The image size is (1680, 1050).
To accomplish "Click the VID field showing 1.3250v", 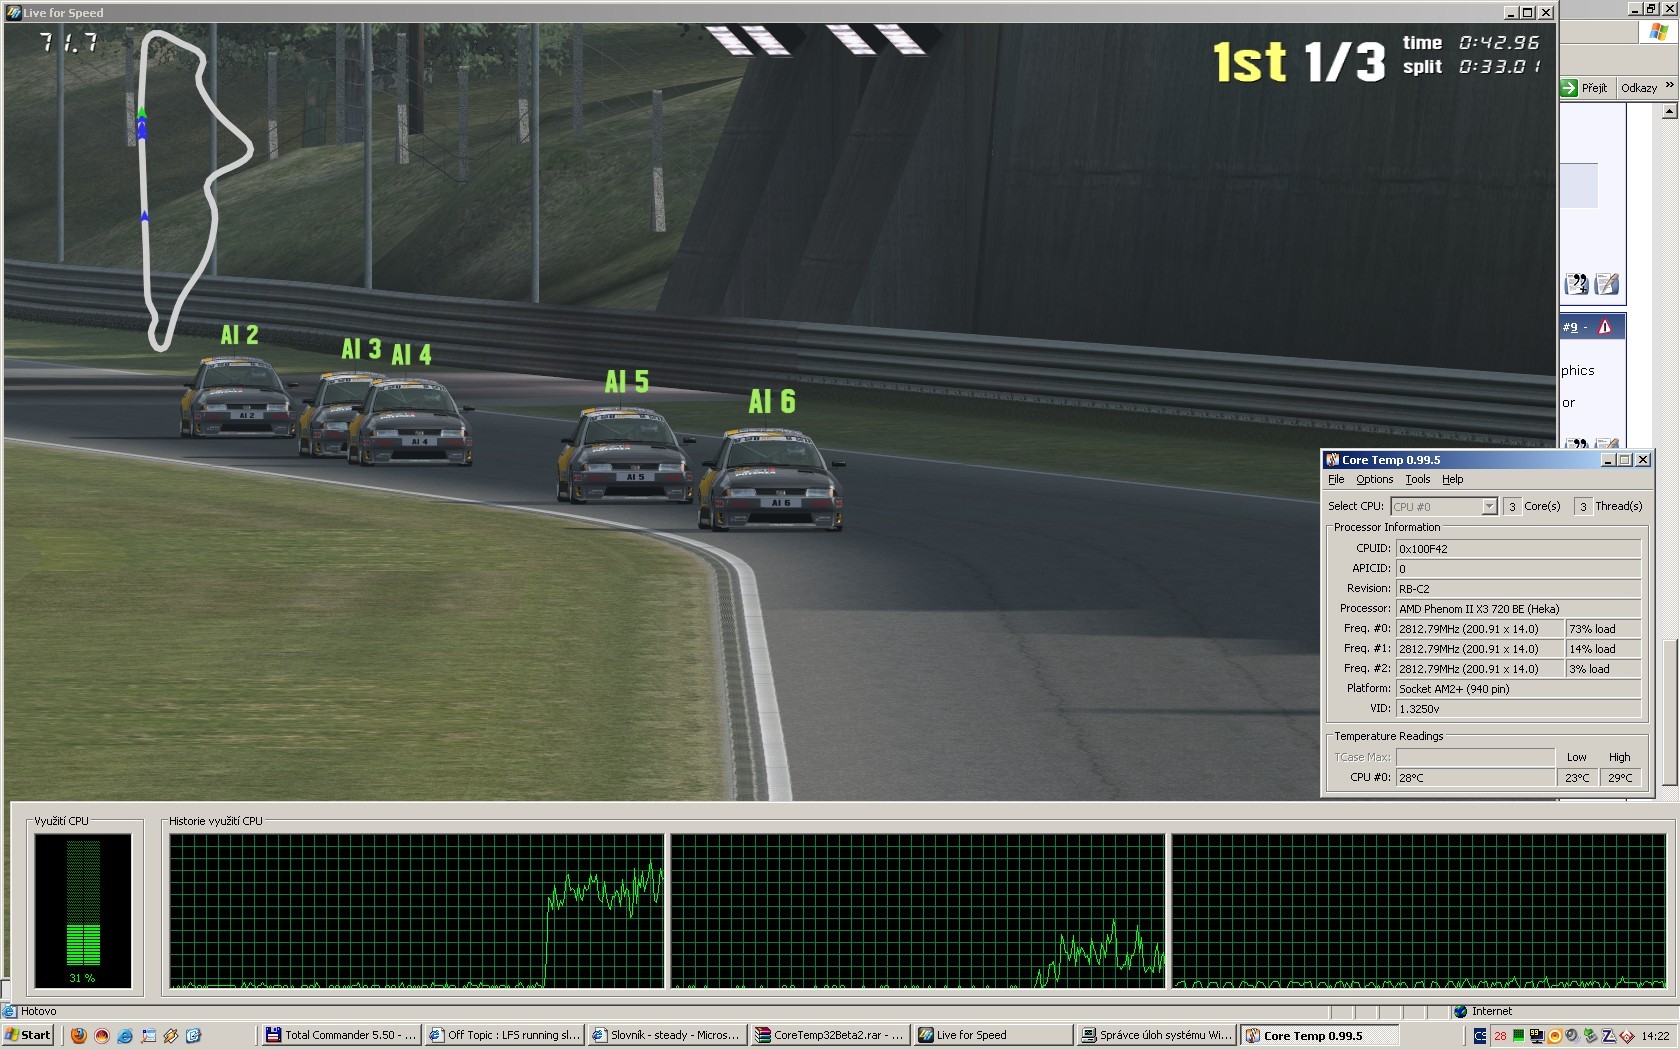I will click(1518, 709).
